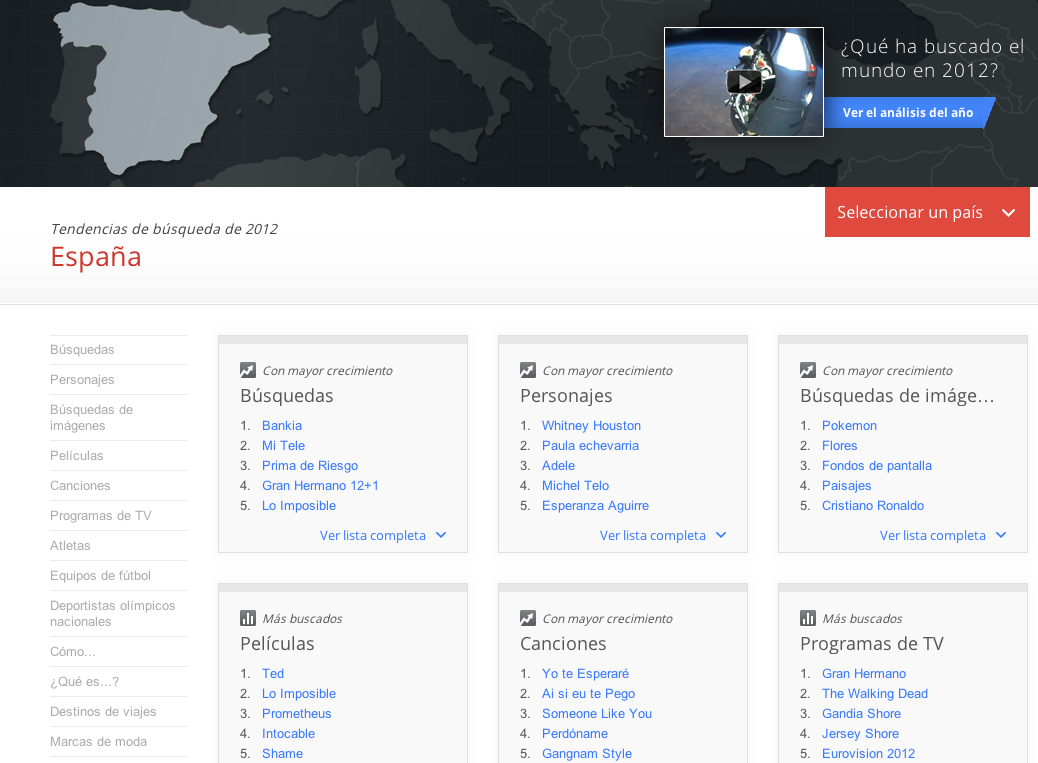Open The Walking Dead link
This screenshot has width=1038, height=763.
tap(875, 694)
